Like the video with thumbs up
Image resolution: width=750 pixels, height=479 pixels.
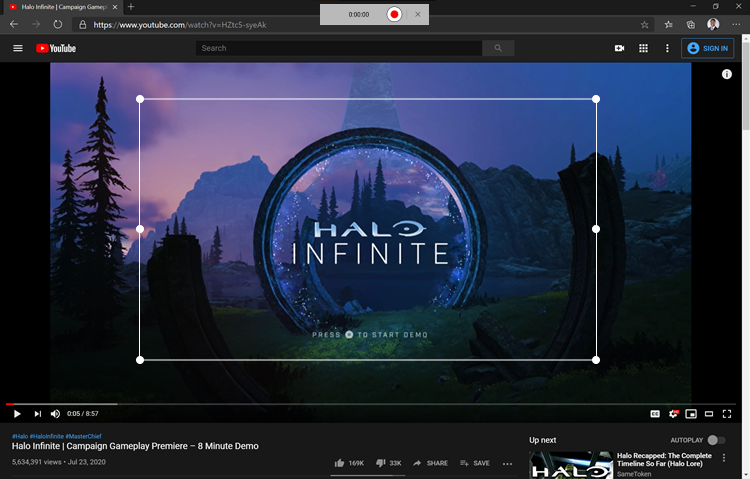[340, 463]
